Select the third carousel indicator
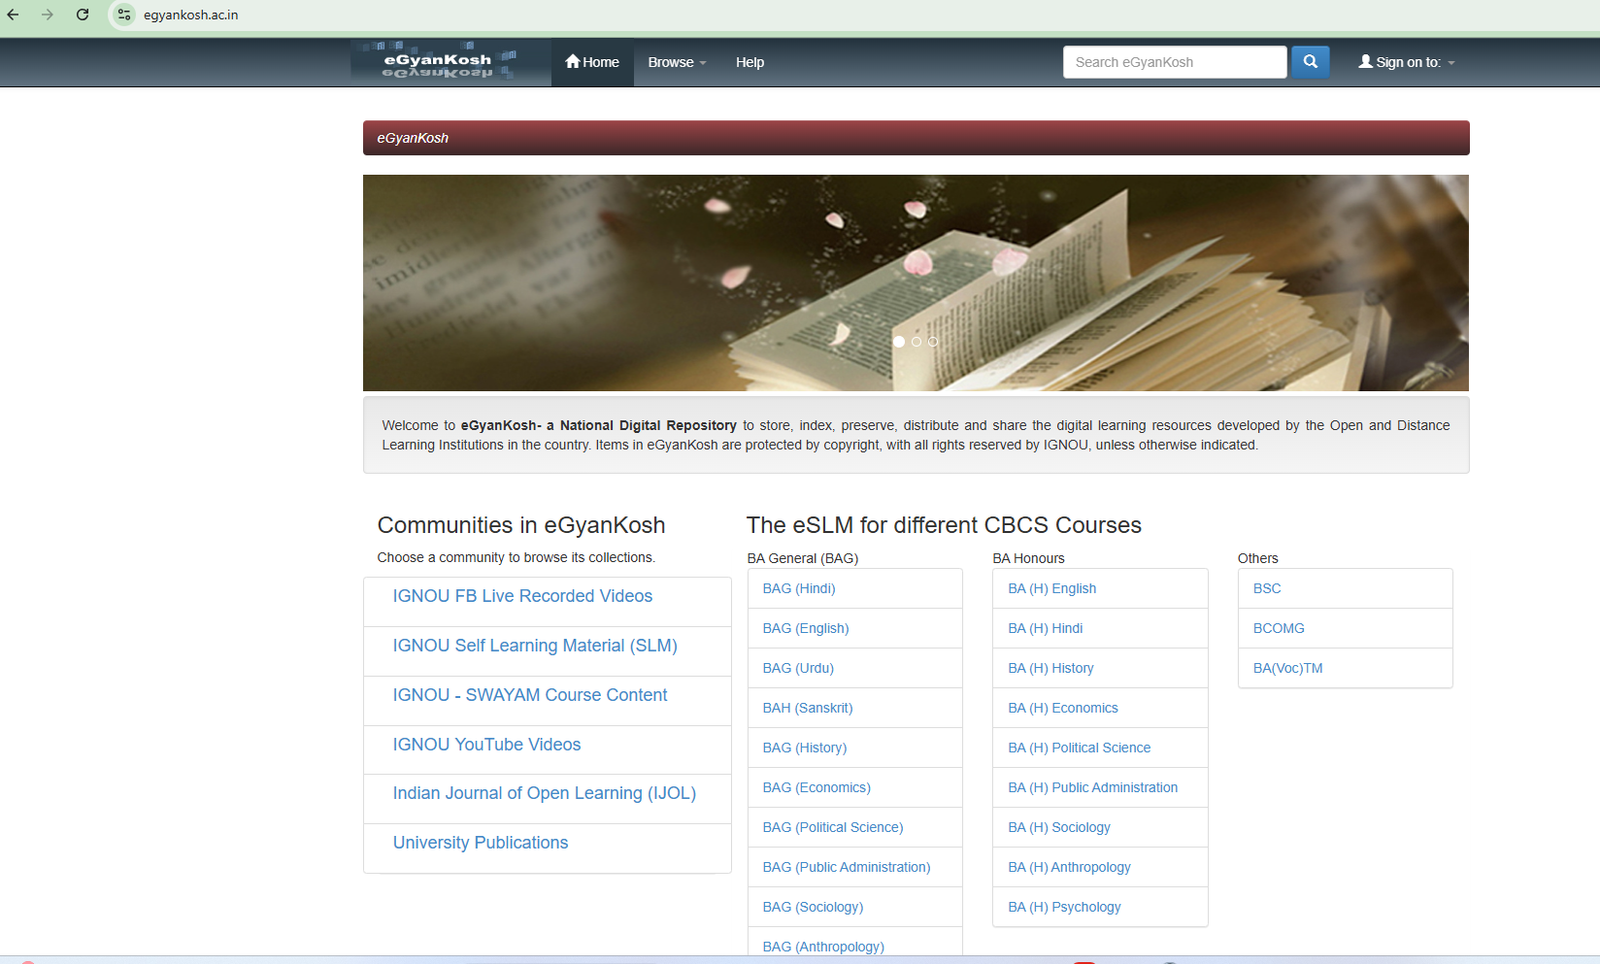Screen dimensions: 1600x964 click(x=932, y=341)
